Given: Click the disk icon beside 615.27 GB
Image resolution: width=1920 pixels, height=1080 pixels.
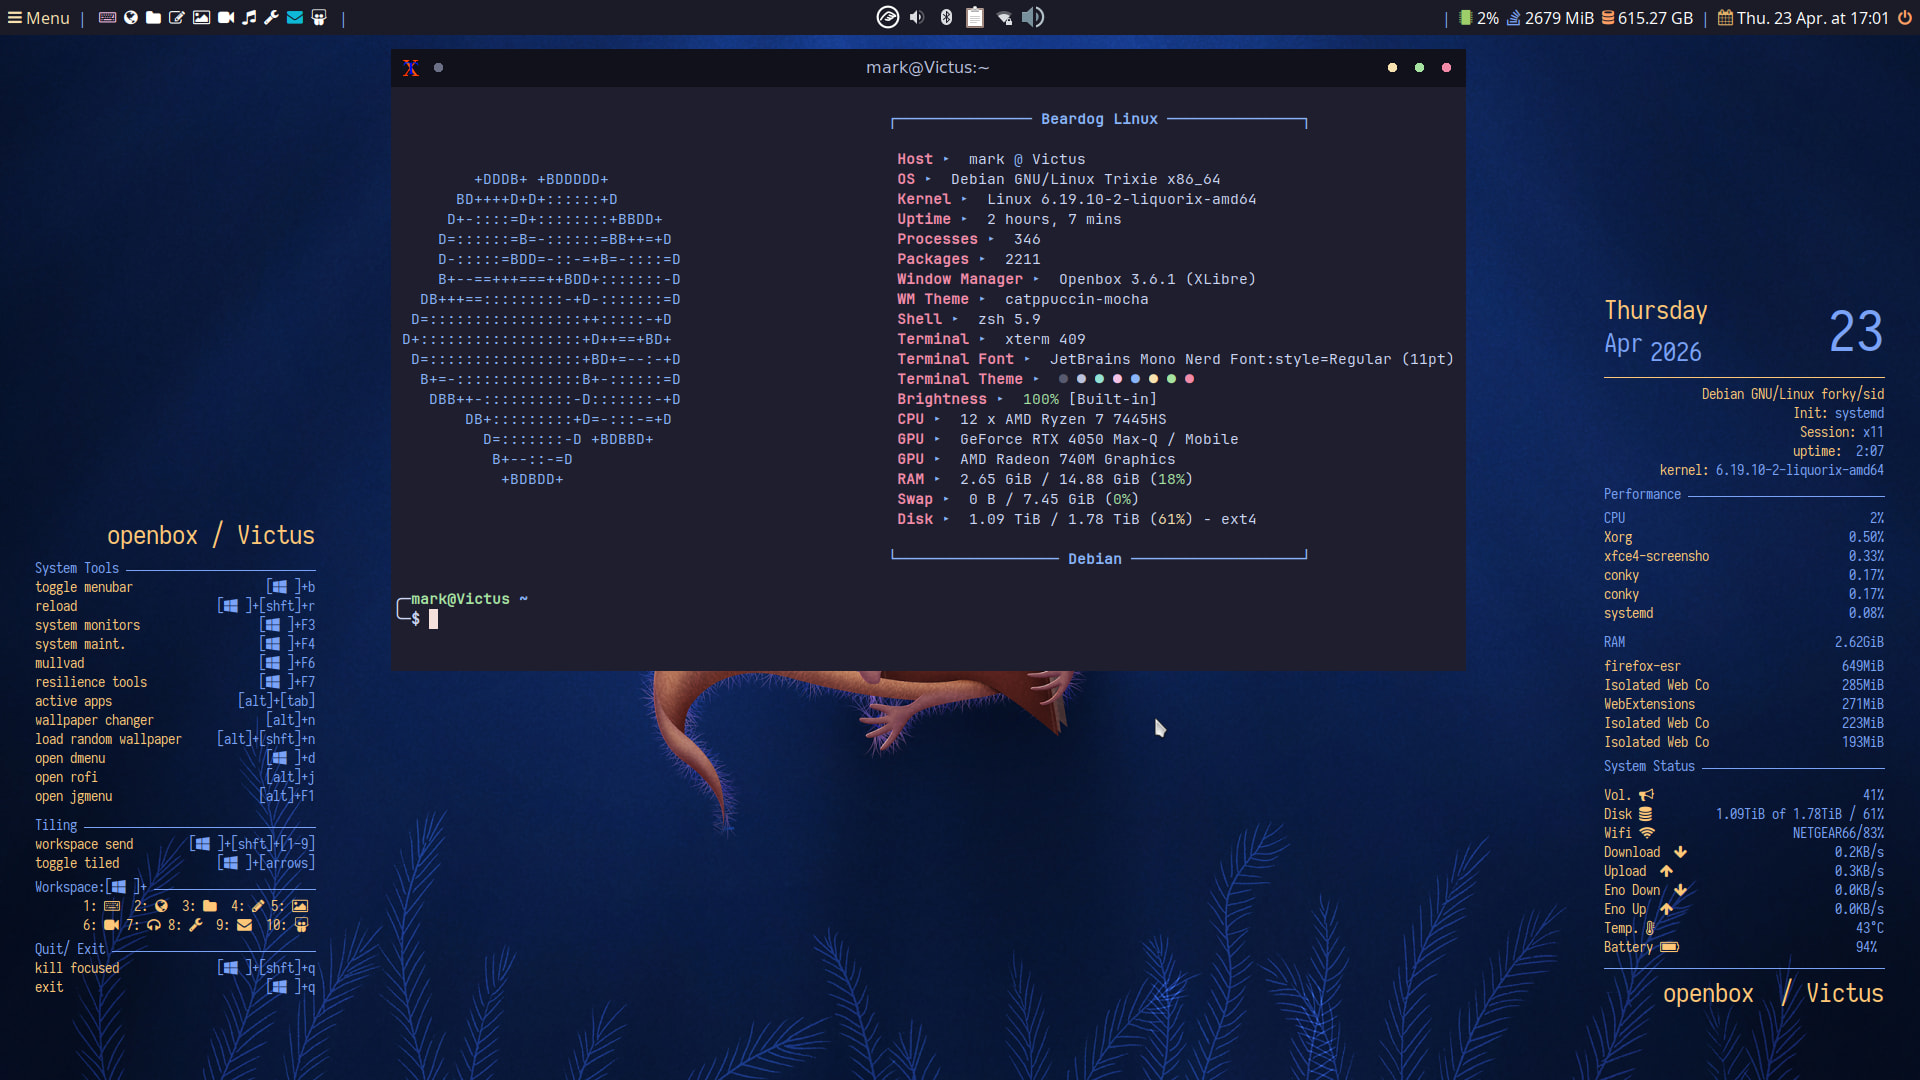Looking at the screenshot, I should [1608, 18].
